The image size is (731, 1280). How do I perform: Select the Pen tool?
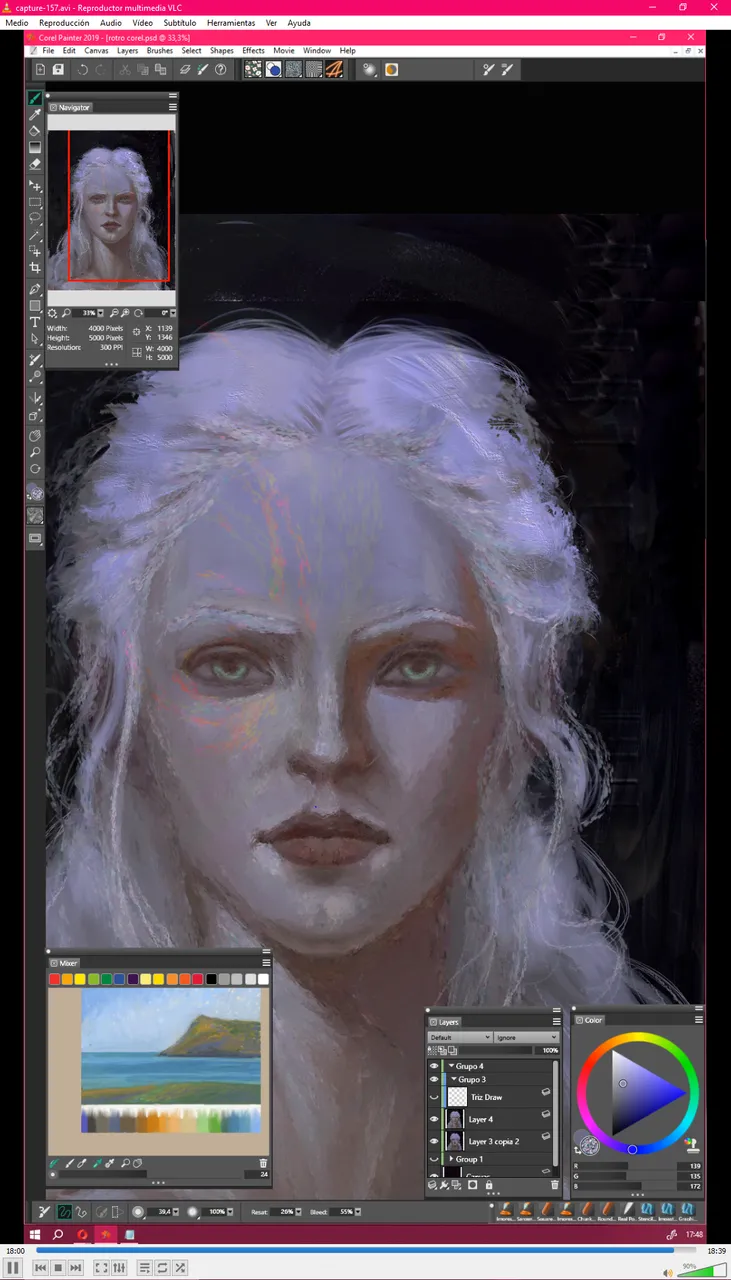35,290
